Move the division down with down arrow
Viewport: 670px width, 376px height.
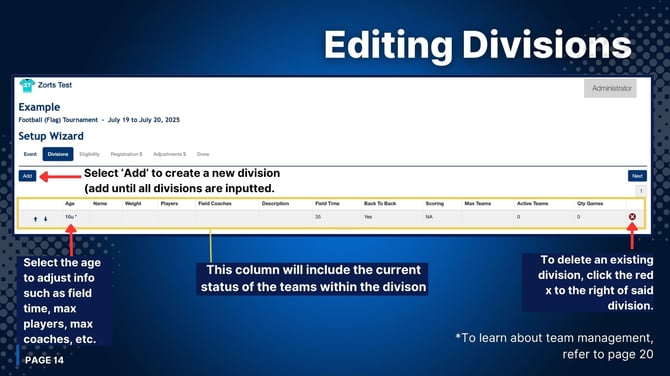46,219
